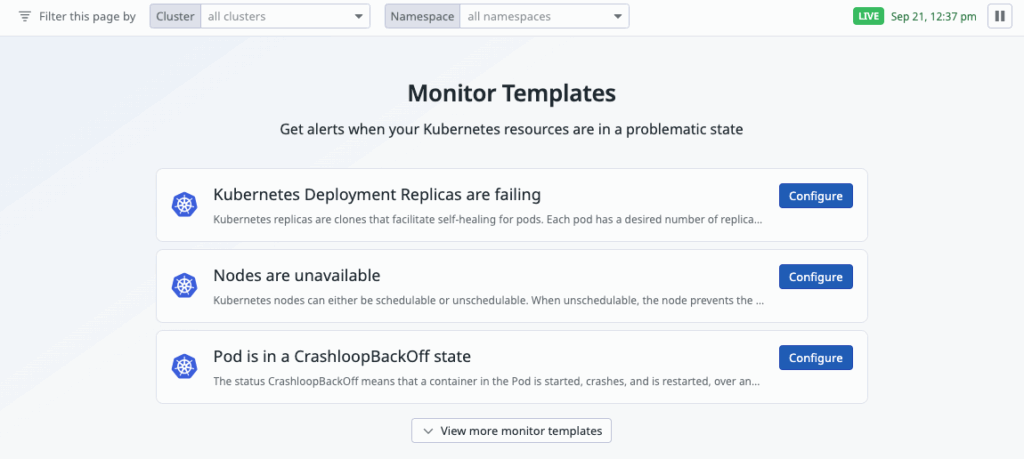Image resolution: width=1024 pixels, height=459 pixels.
Task: Select the Kubernetes Deployment Replicas are failing title
Action: click(377, 194)
